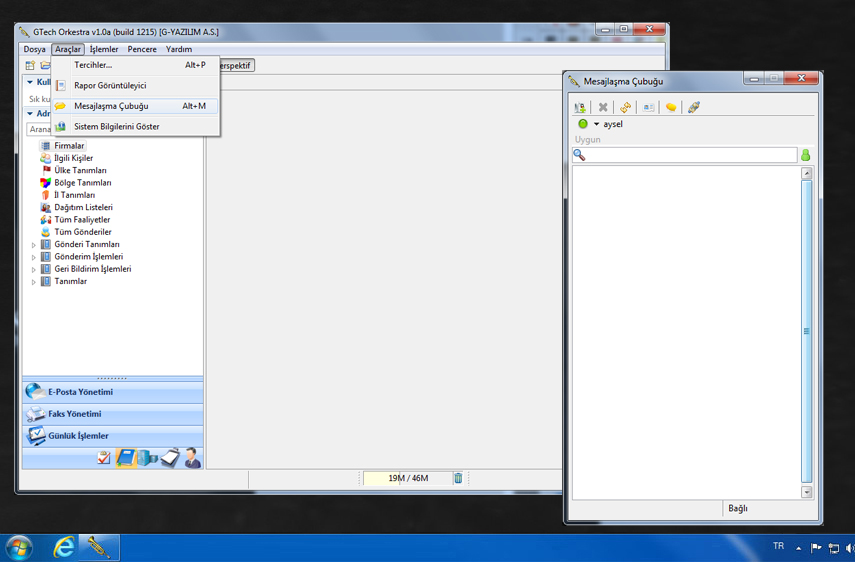Click the yellow chat bubble toolbar icon
The height and width of the screenshot is (562, 855).
[671, 107]
